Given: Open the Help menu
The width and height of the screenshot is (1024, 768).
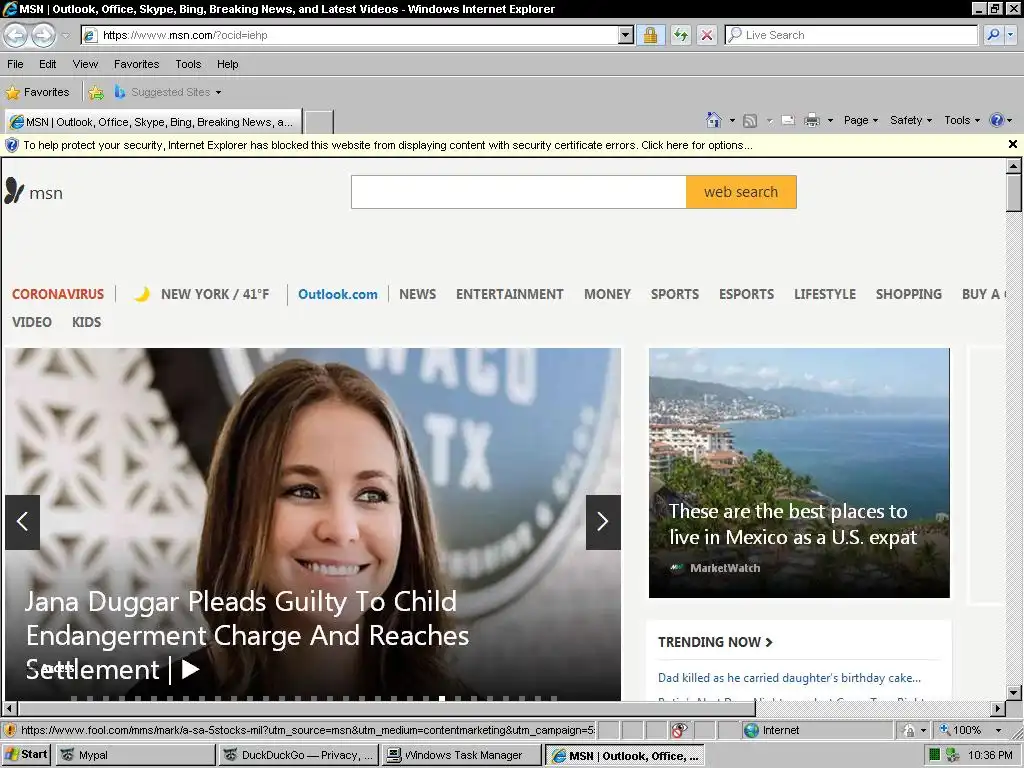Looking at the screenshot, I should pos(227,64).
